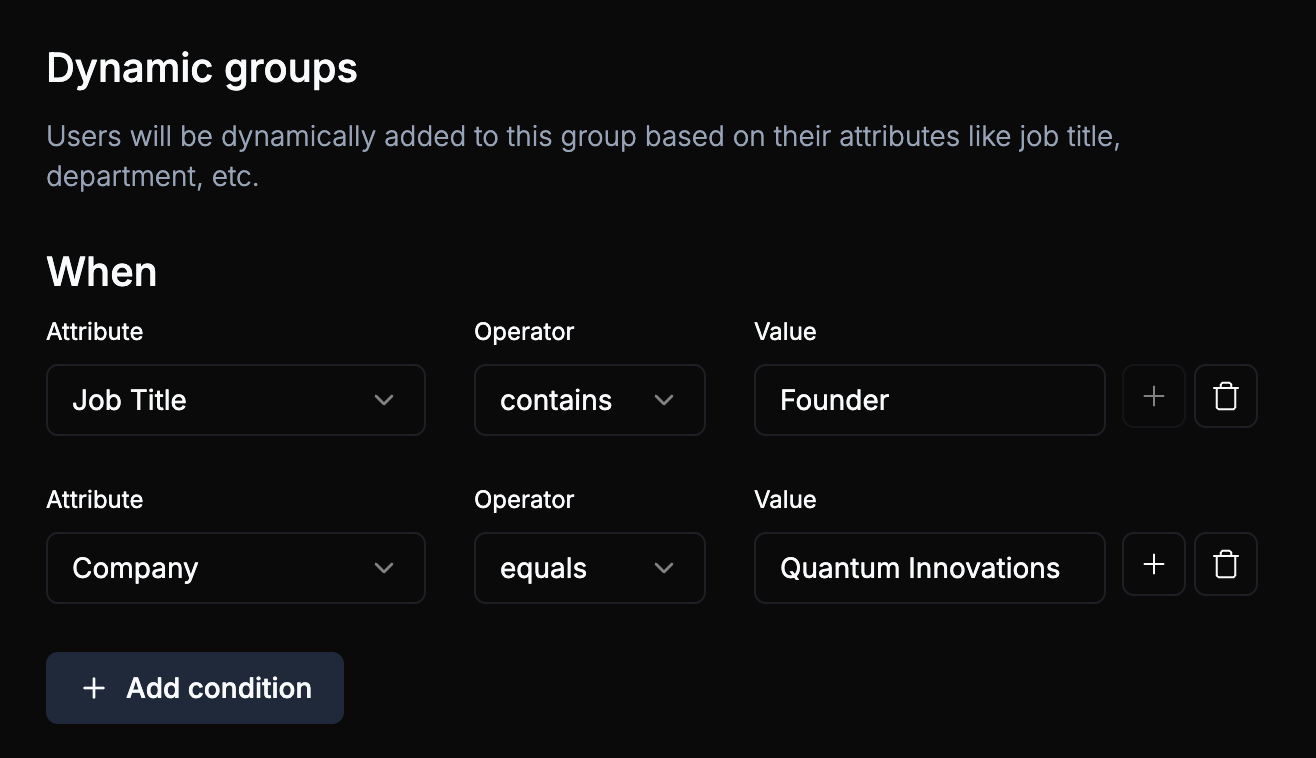
Task: Delete the Job Title condition row
Action: coord(1226,397)
